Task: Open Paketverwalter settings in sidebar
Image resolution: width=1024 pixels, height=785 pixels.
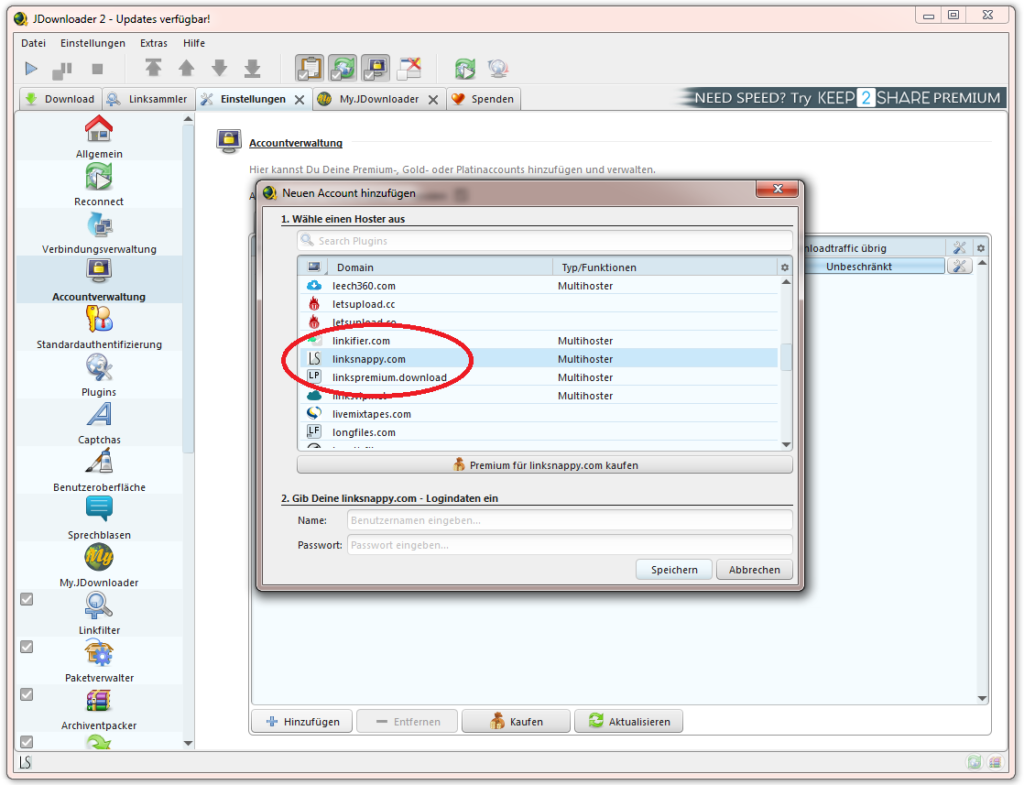Action: (x=99, y=661)
